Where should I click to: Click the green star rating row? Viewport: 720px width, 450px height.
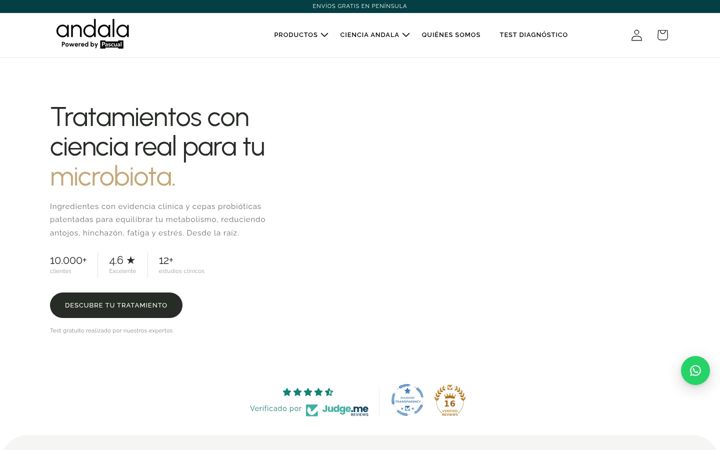(308, 392)
